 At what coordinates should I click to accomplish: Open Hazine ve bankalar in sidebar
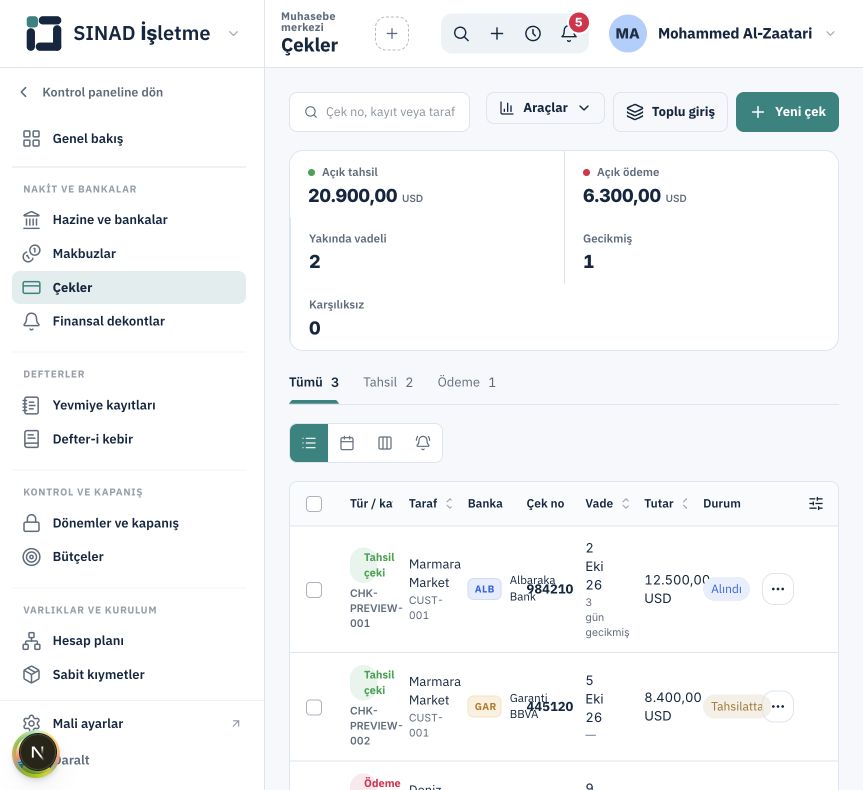point(129,220)
